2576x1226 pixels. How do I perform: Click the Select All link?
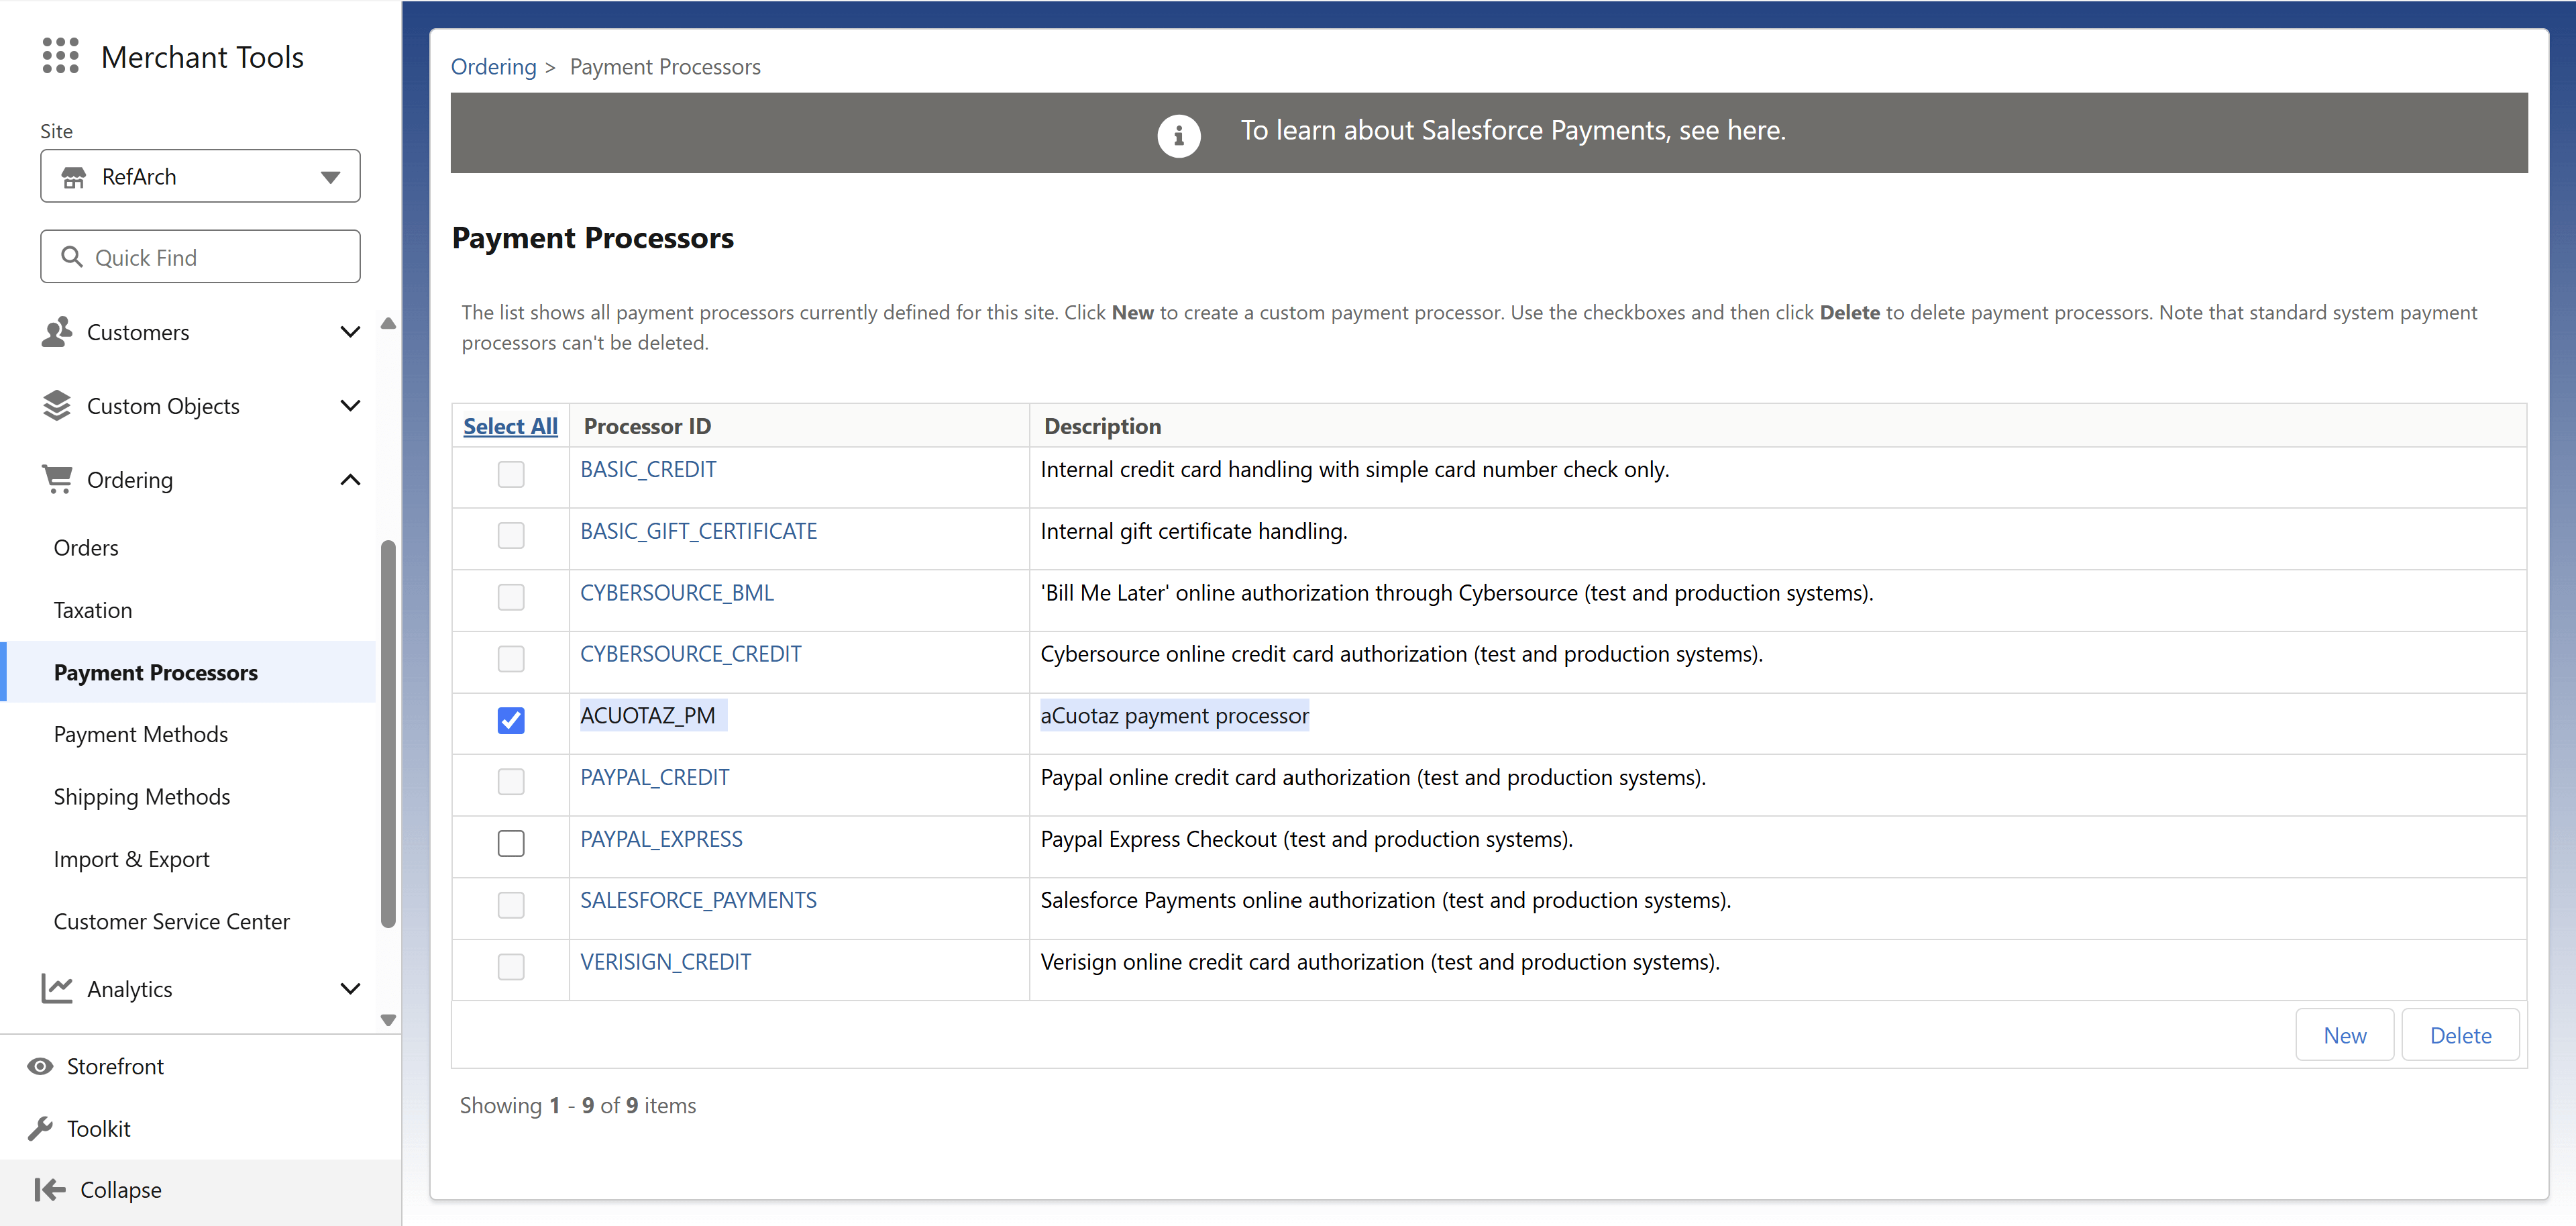(x=510, y=426)
